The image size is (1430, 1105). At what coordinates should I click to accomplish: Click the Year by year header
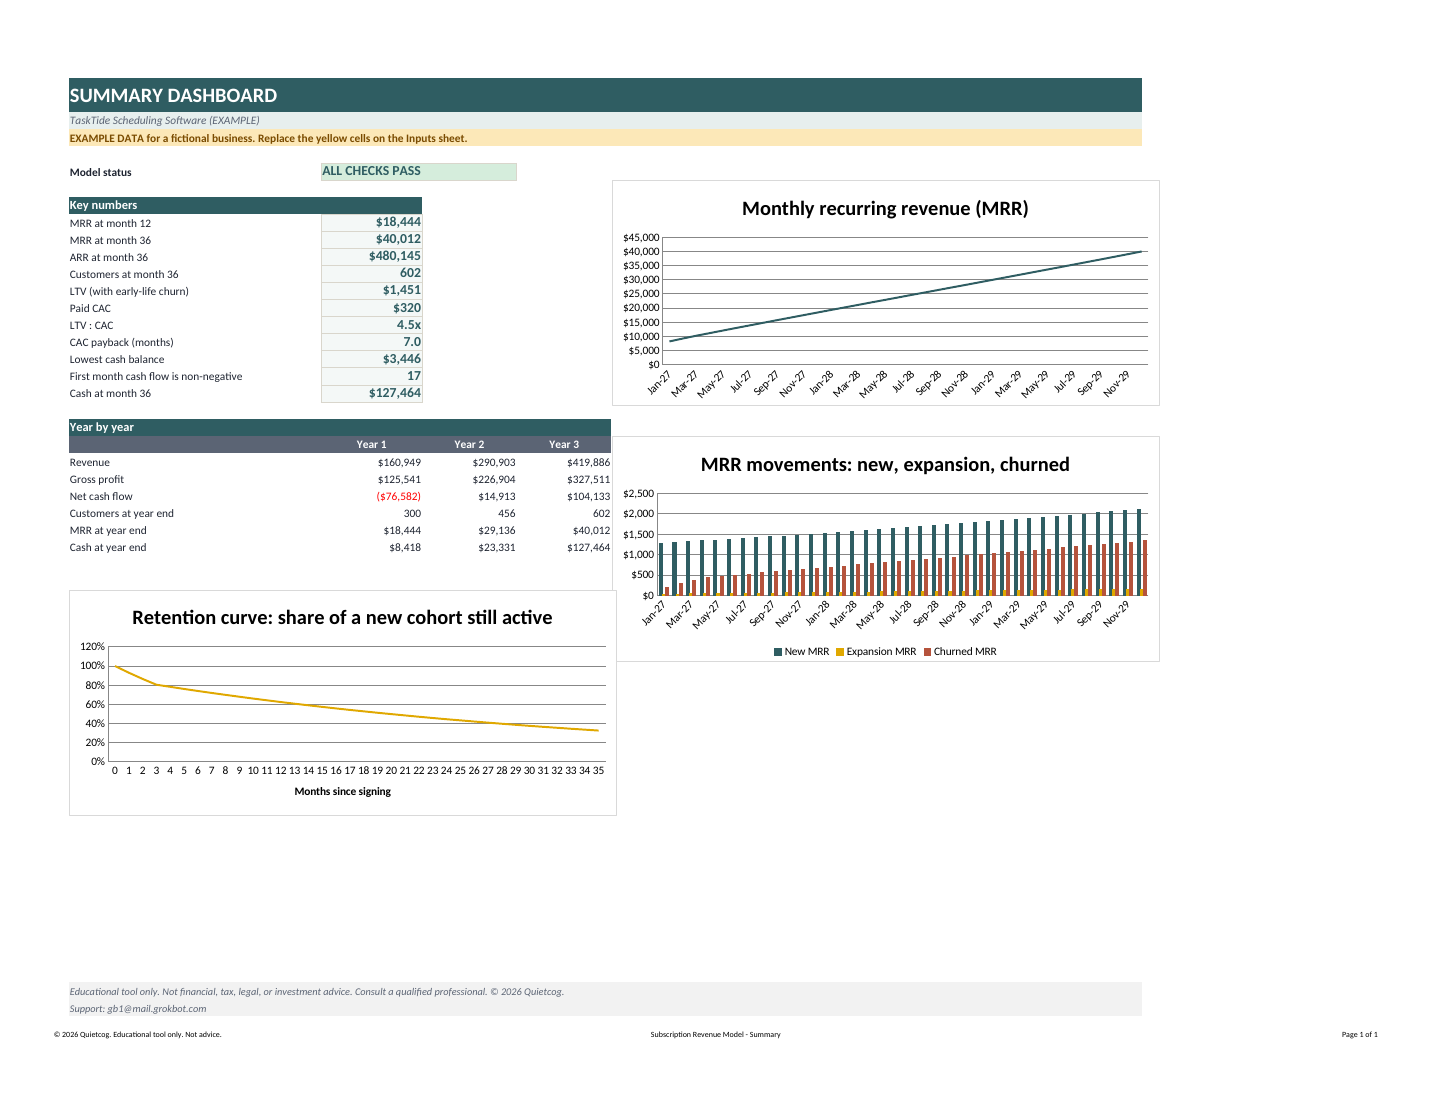click(x=340, y=427)
